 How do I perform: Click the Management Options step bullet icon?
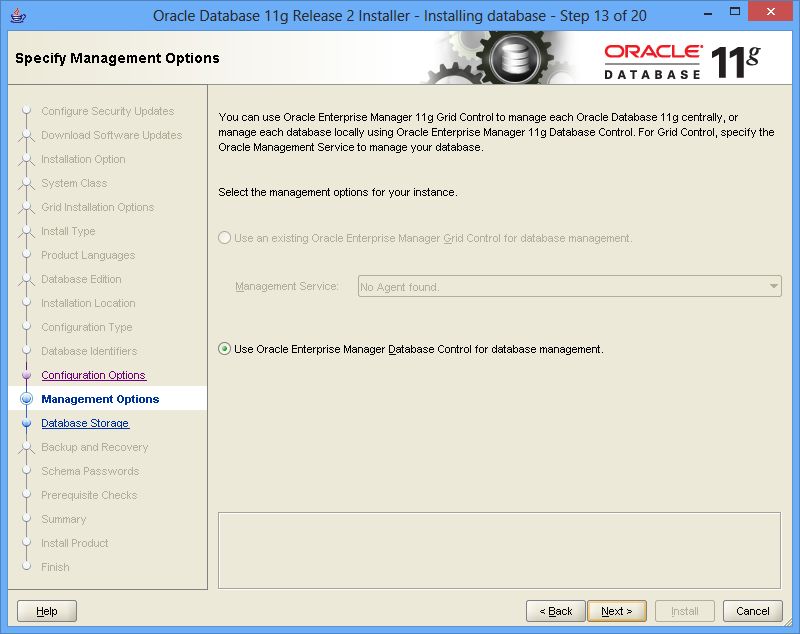[x=27, y=399]
